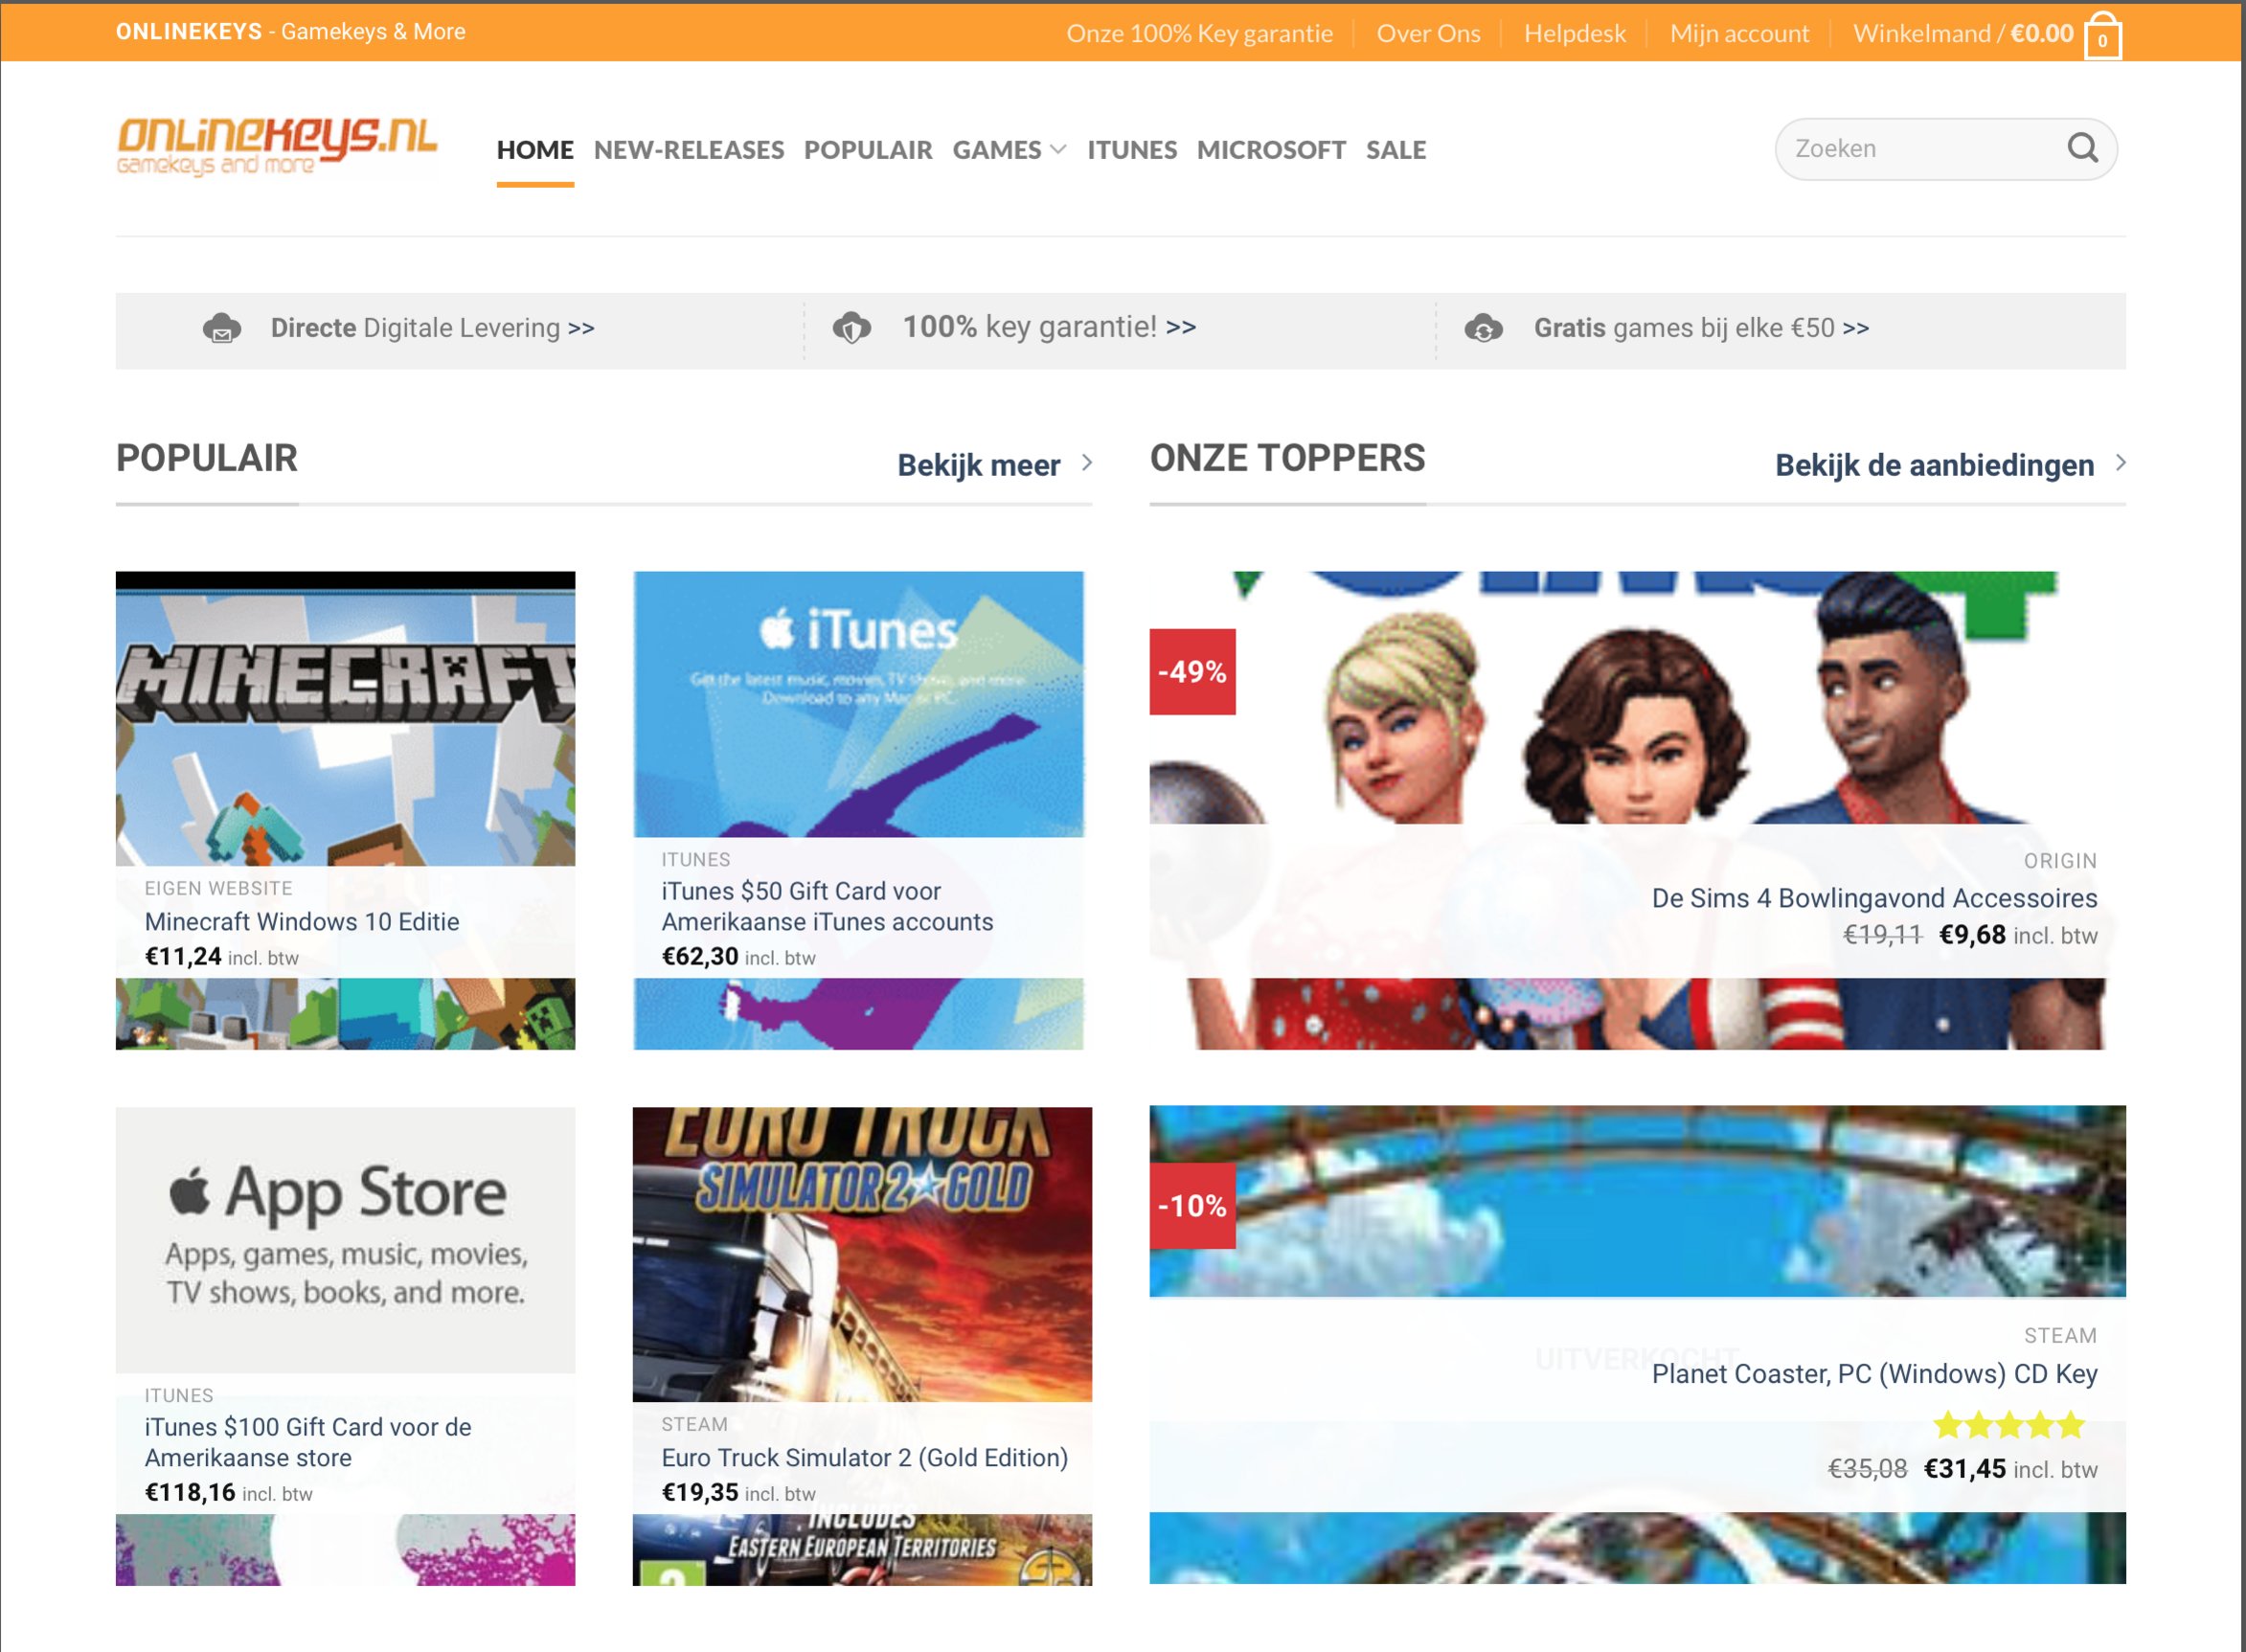This screenshot has height=1652, width=2246.
Task: Click the €9,68 Sims 4 sale price
Action: 1972,934
